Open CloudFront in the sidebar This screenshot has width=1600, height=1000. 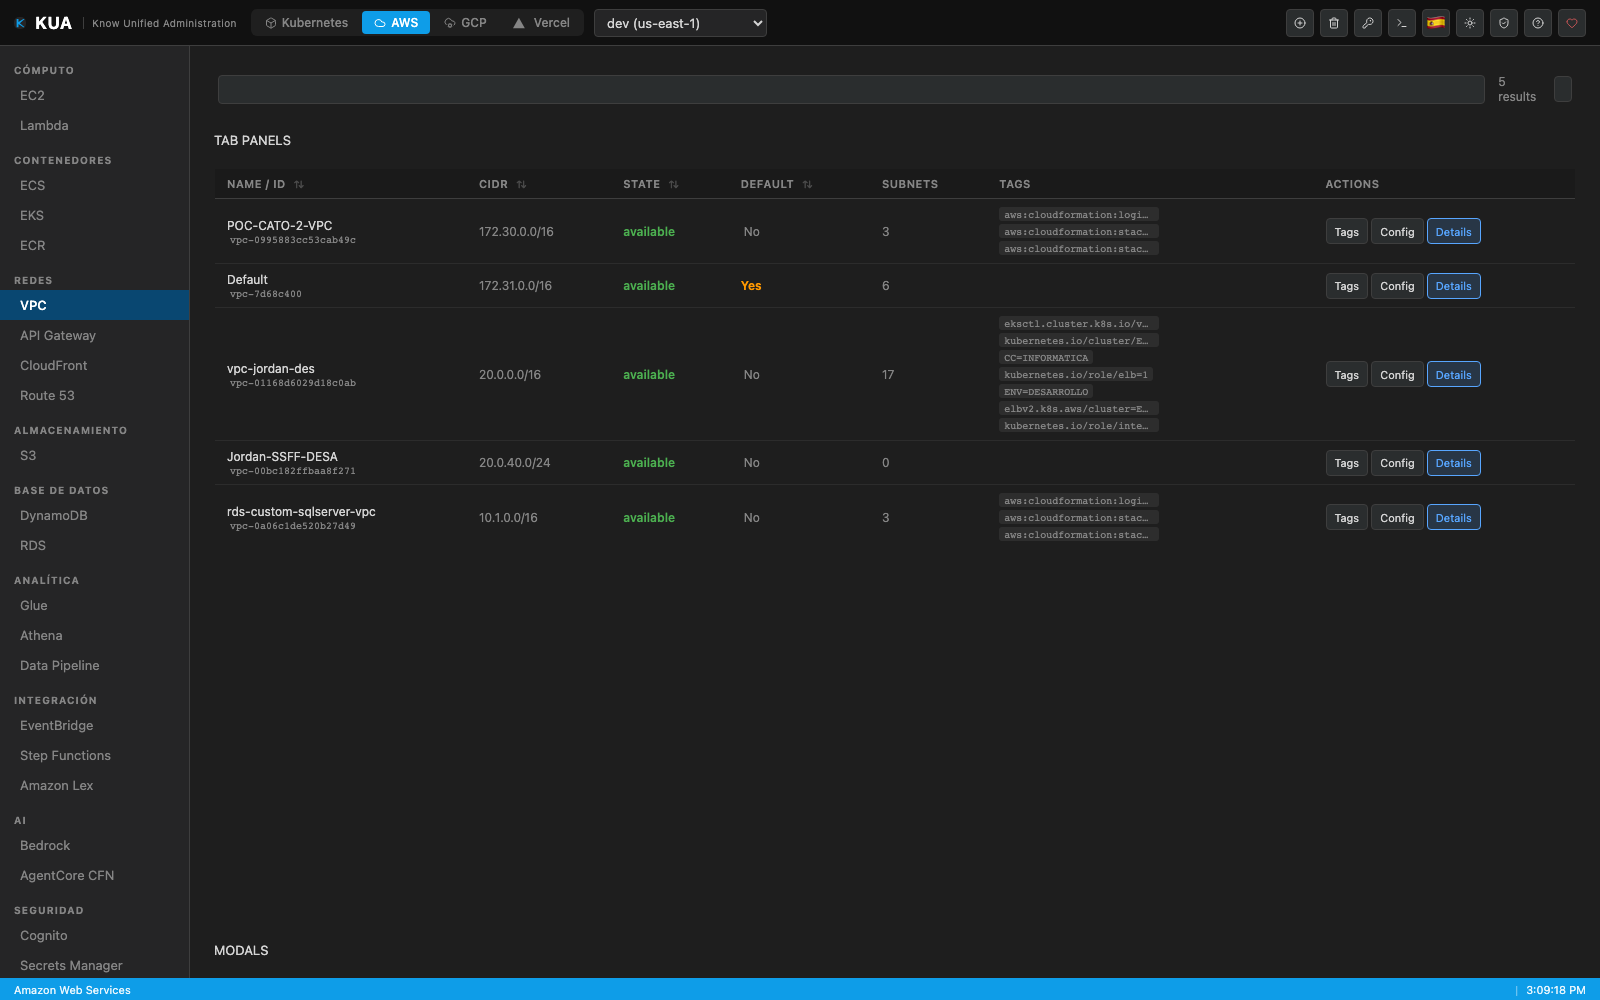coord(95,366)
